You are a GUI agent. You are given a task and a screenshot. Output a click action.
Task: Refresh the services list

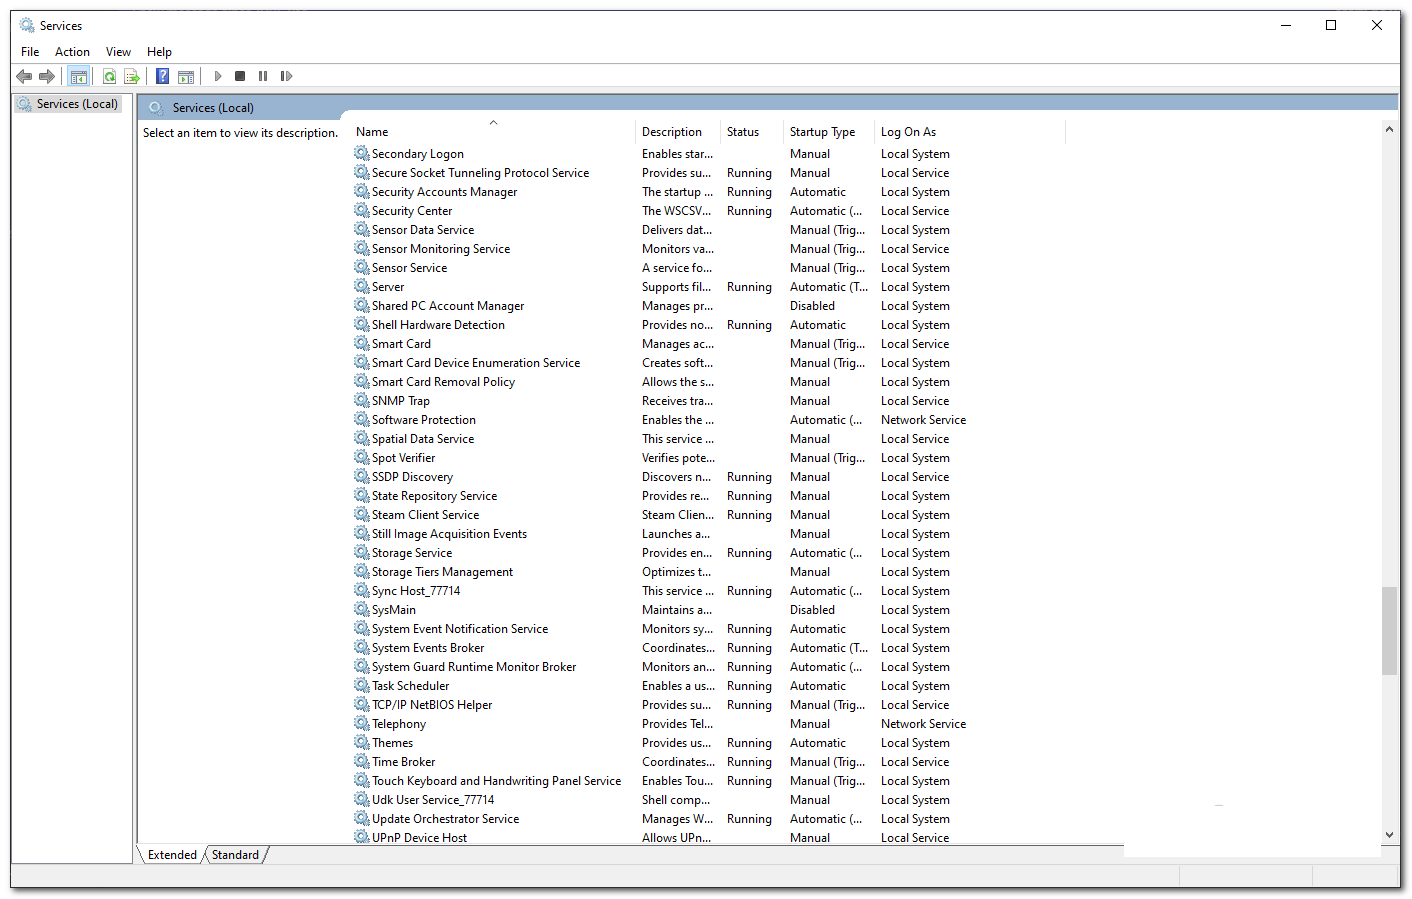[109, 76]
